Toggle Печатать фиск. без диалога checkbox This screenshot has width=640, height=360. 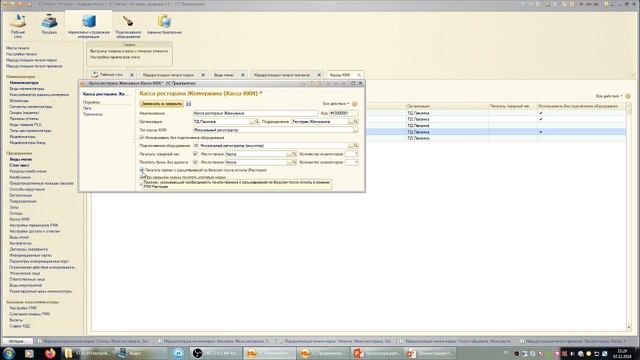tap(195, 162)
